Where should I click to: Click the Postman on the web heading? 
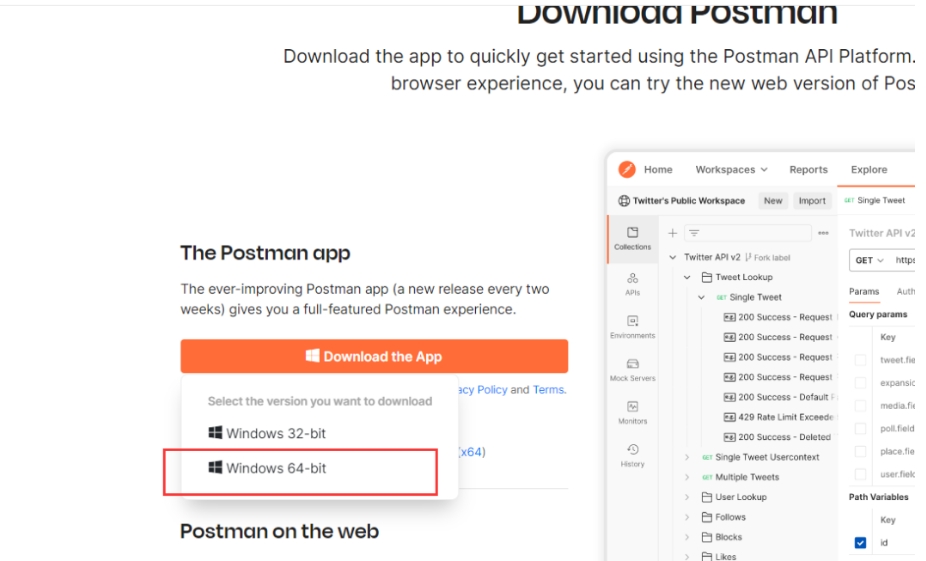(x=279, y=531)
